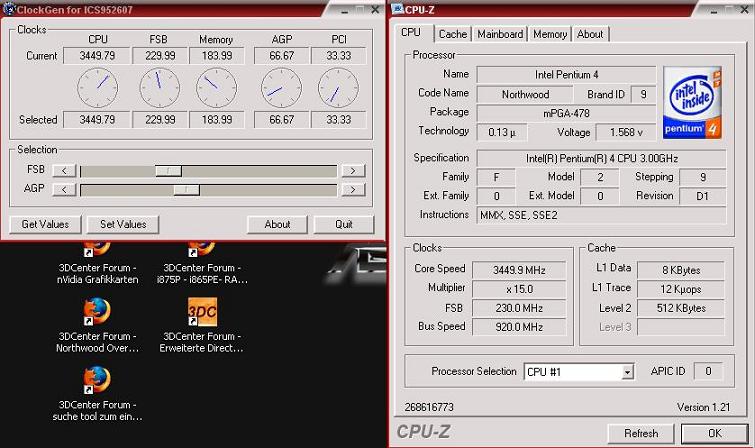Click the Revision value D1
This screenshot has height=448, width=755.
703,196
